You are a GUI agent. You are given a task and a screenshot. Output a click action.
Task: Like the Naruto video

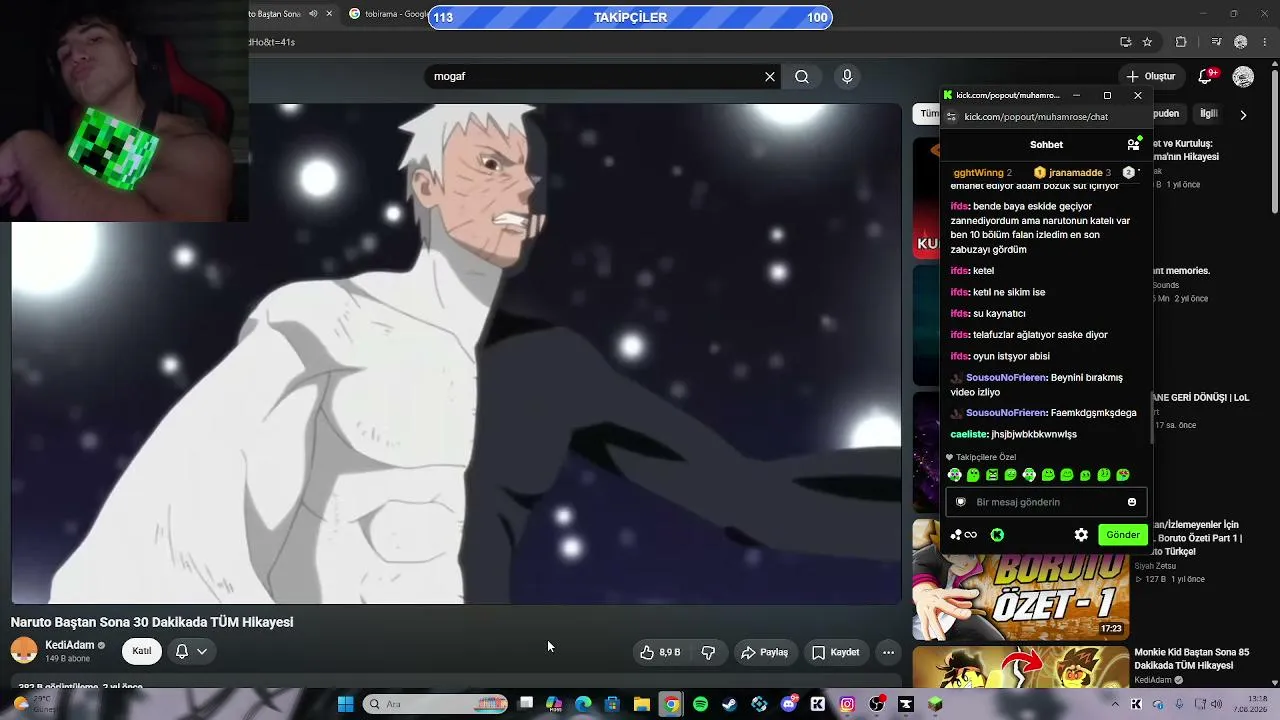click(660, 652)
